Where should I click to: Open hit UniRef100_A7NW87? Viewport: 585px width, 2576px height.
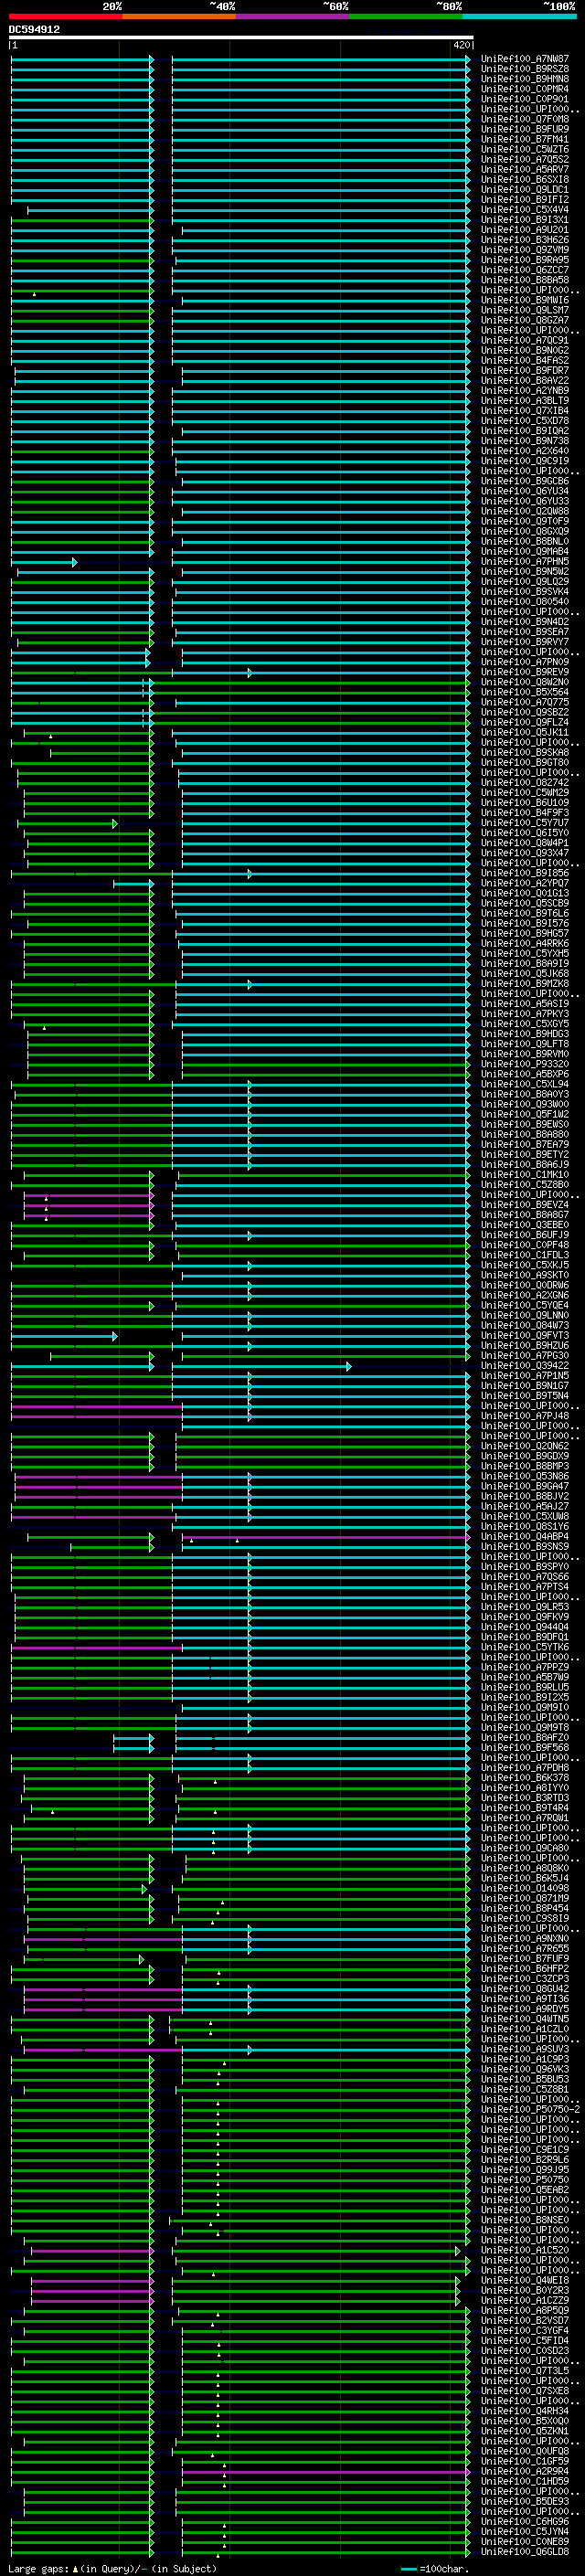(x=524, y=59)
